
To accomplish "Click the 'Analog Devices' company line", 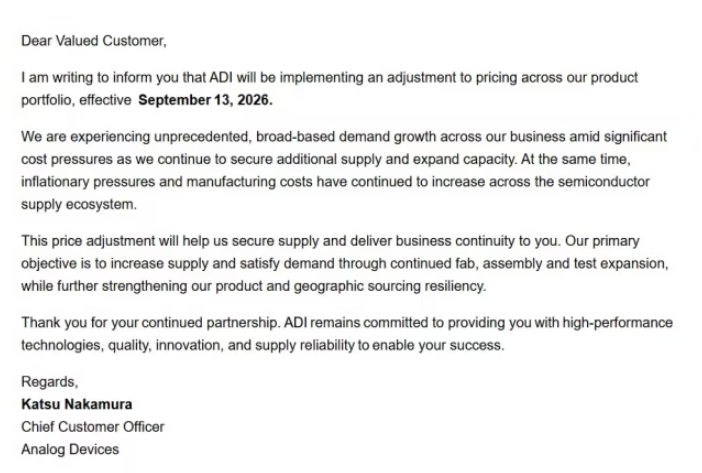I will coord(70,449).
